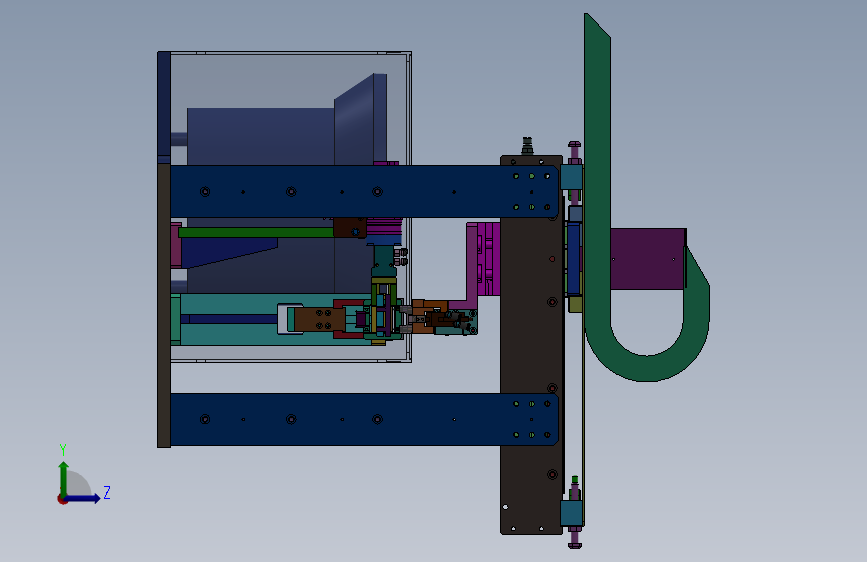867x562 pixels.
Task: Click the blue Z axis arrow of the triad
Action: 83,498
